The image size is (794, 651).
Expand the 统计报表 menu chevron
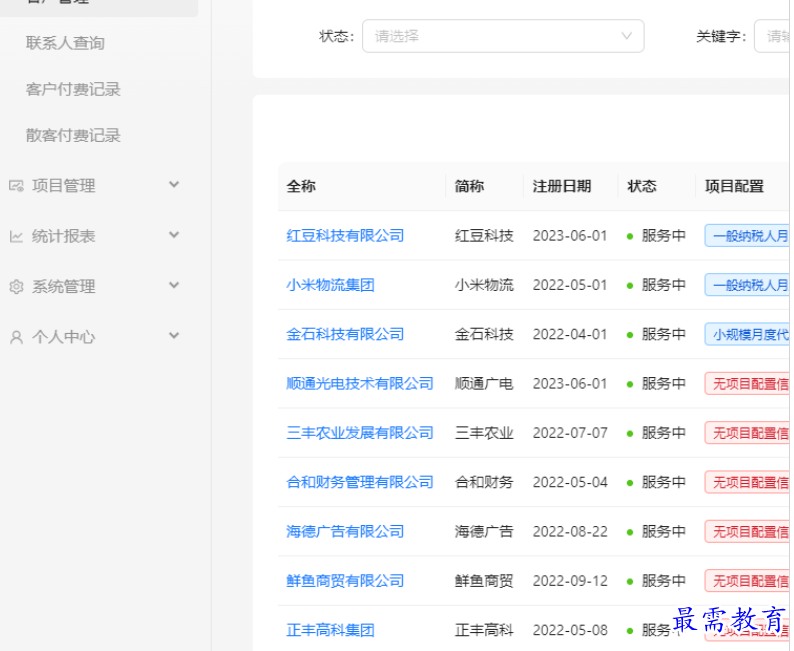coord(174,236)
